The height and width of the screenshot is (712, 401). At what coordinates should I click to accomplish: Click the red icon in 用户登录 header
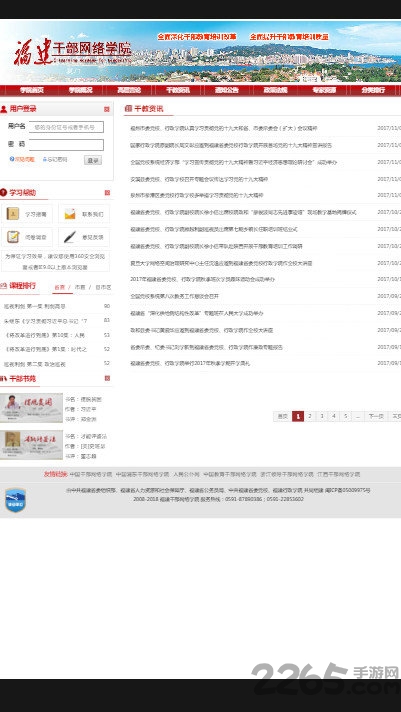coord(107,109)
